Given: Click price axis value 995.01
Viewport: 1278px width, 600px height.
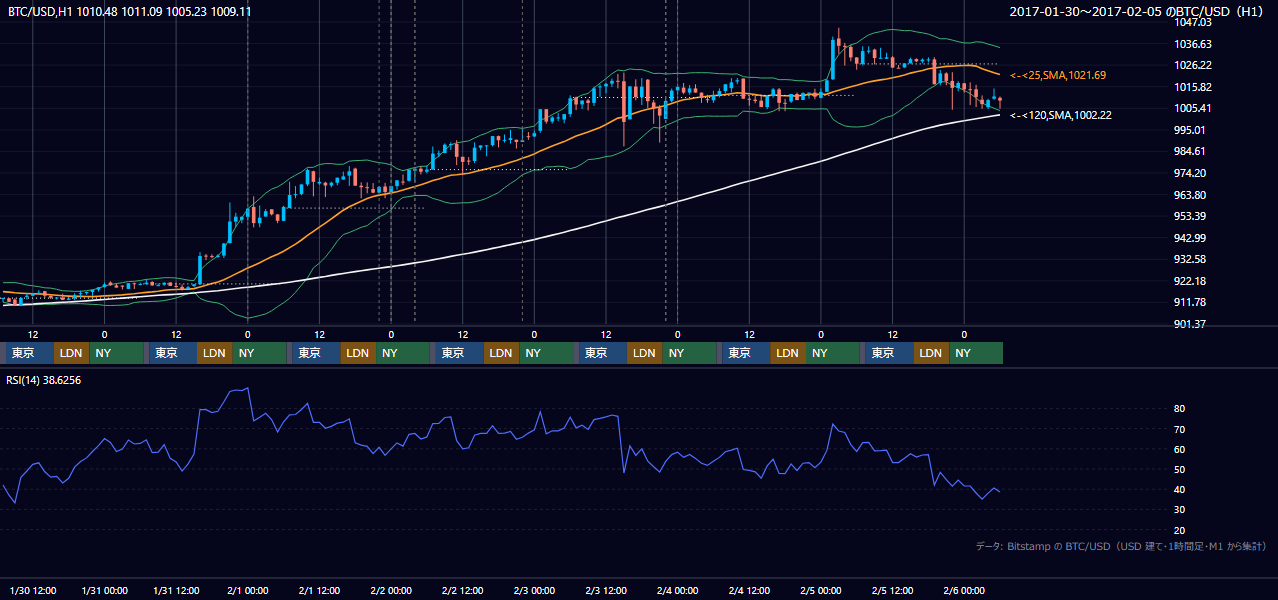Looking at the screenshot, I should point(1190,130).
